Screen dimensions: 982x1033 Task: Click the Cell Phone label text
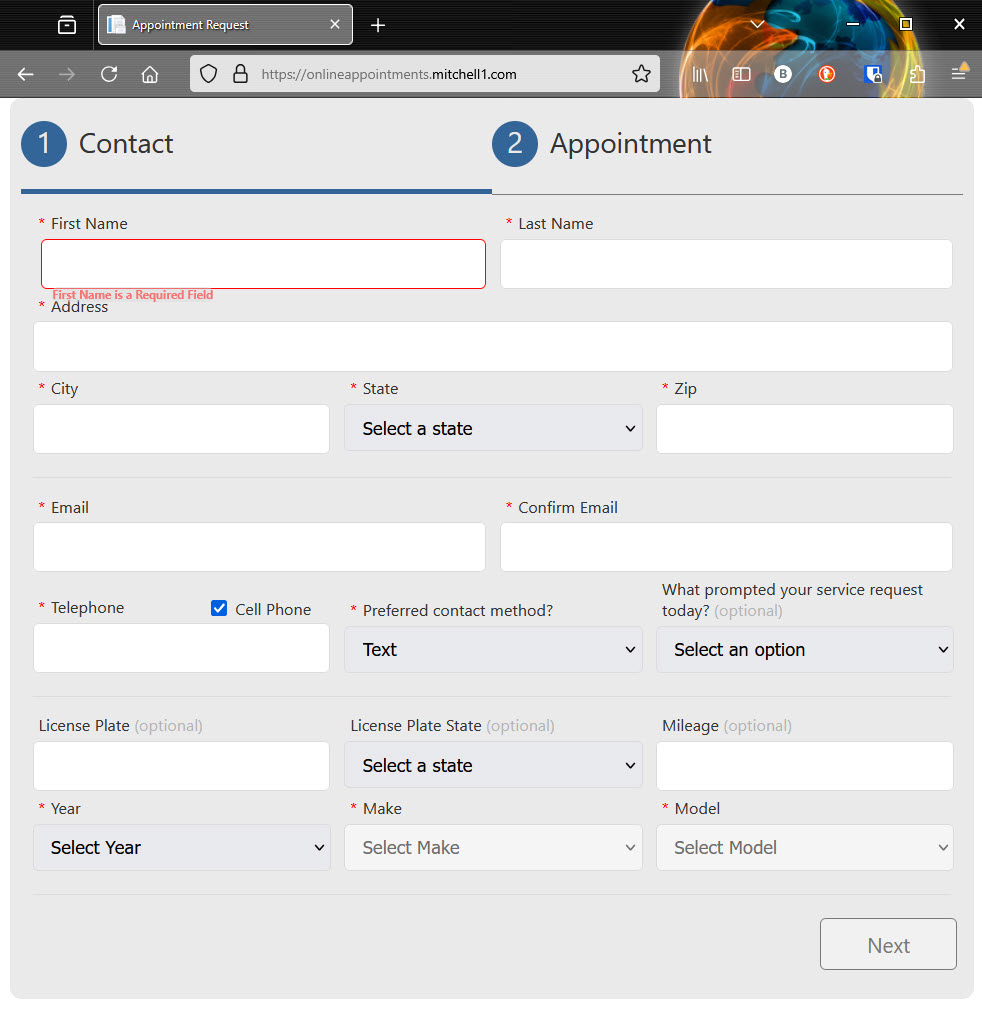(273, 609)
